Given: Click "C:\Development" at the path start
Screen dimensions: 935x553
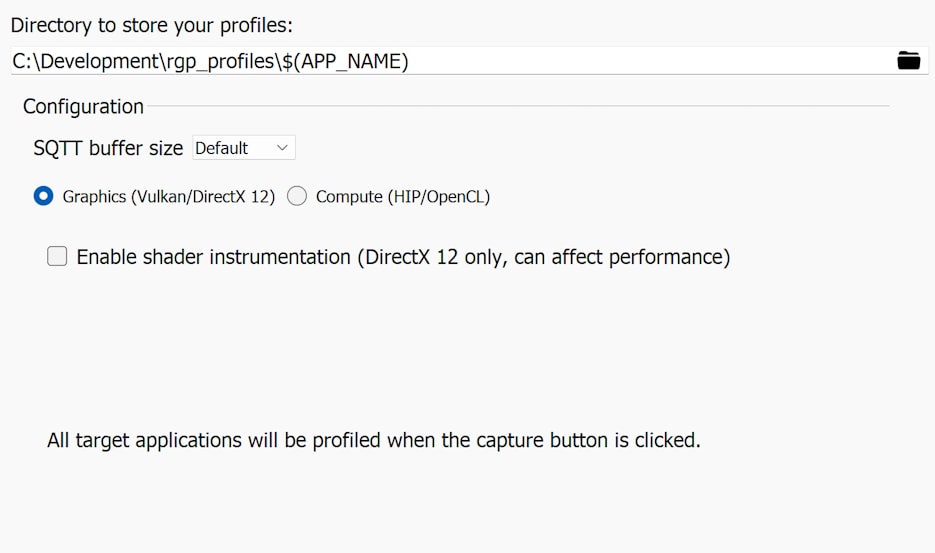Looking at the screenshot, I should [x=84, y=61].
